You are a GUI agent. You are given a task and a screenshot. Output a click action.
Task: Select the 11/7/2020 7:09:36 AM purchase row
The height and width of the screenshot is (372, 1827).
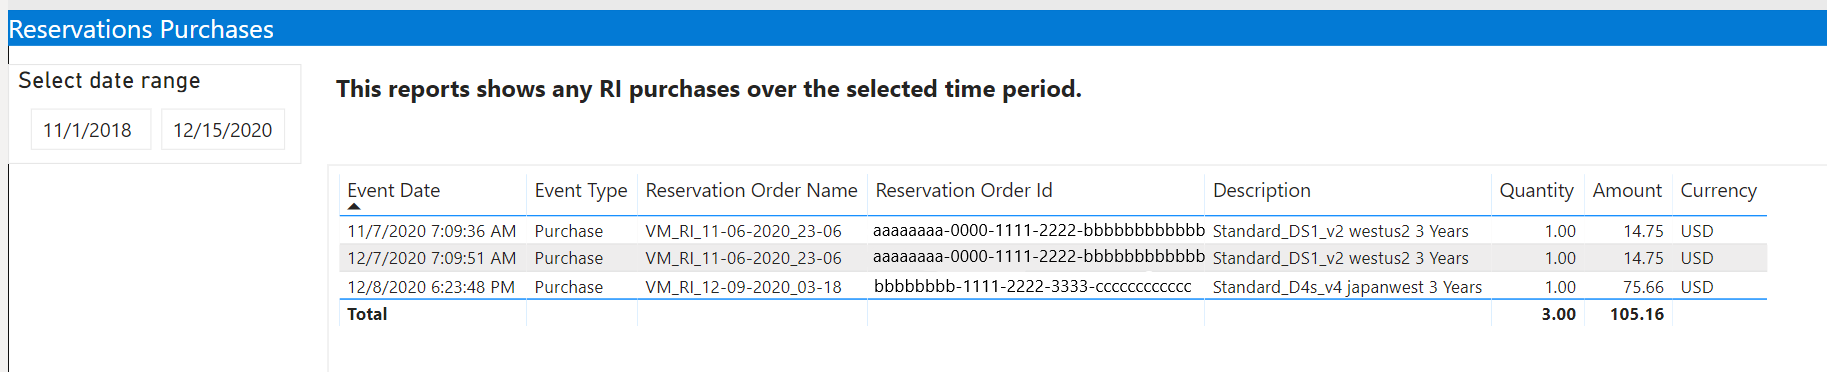tap(1053, 231)
